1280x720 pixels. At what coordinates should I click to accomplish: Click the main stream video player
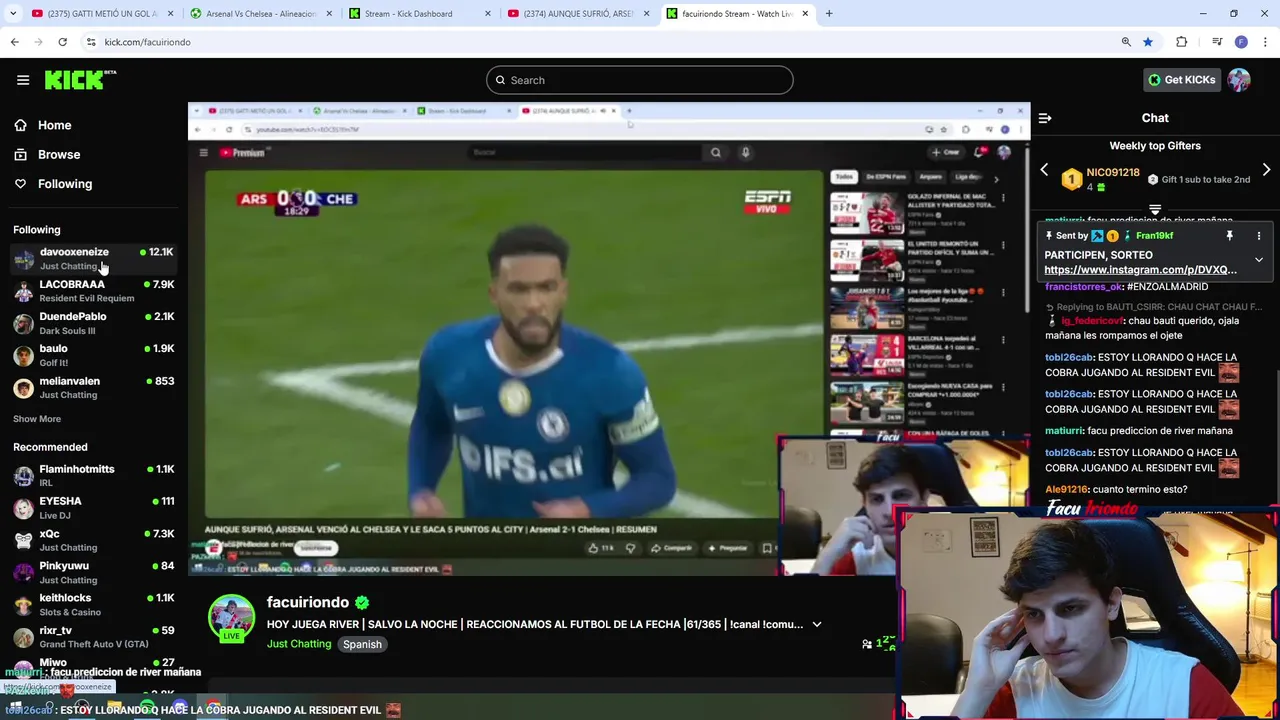(x=608, y=339)
